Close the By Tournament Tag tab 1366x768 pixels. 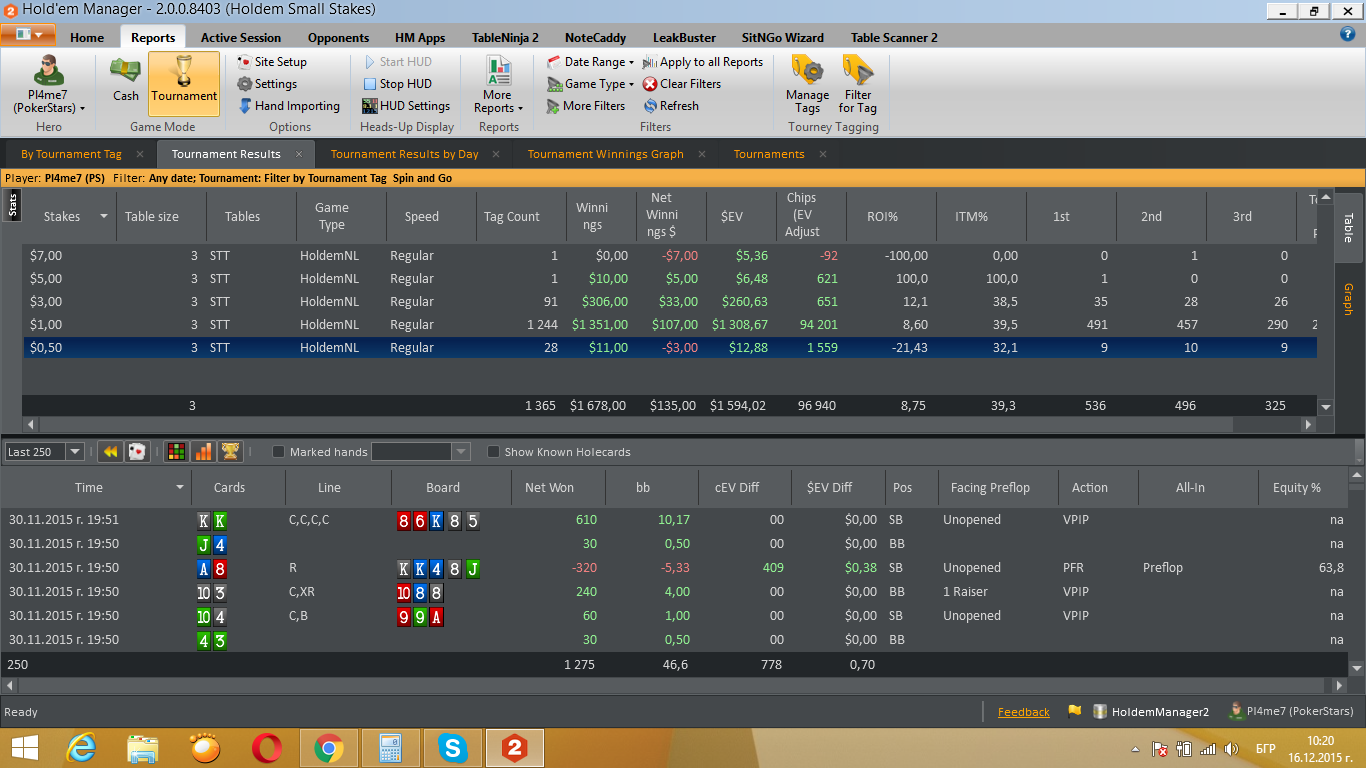[140, 154]
